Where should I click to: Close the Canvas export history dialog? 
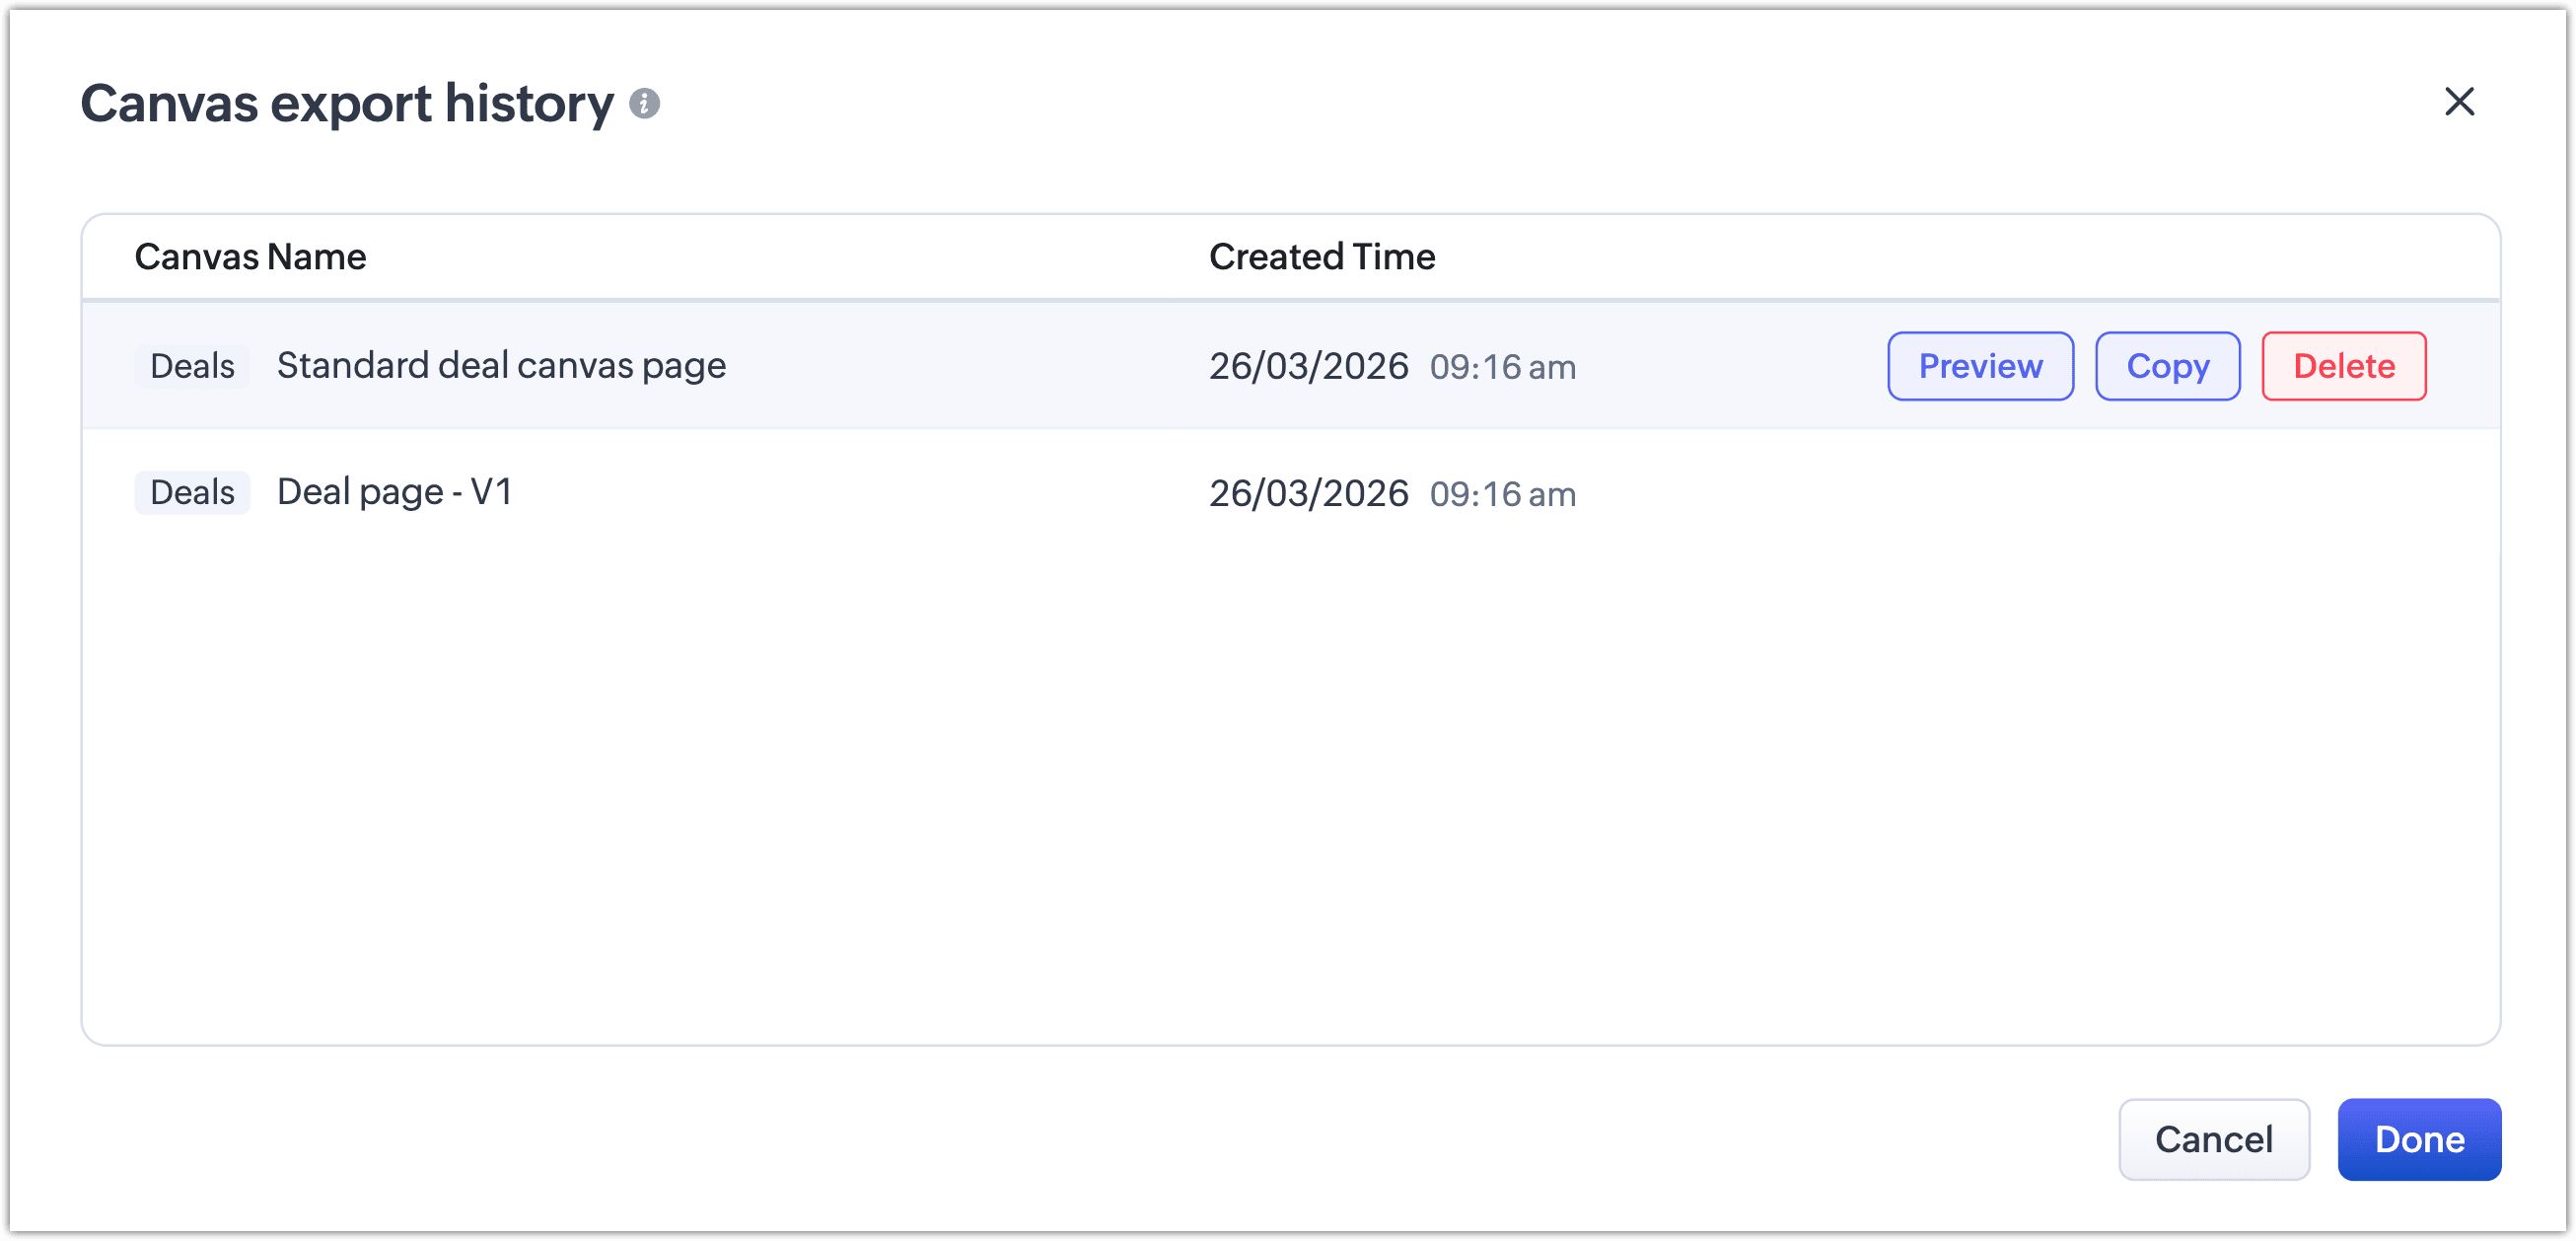(2459, 102)
